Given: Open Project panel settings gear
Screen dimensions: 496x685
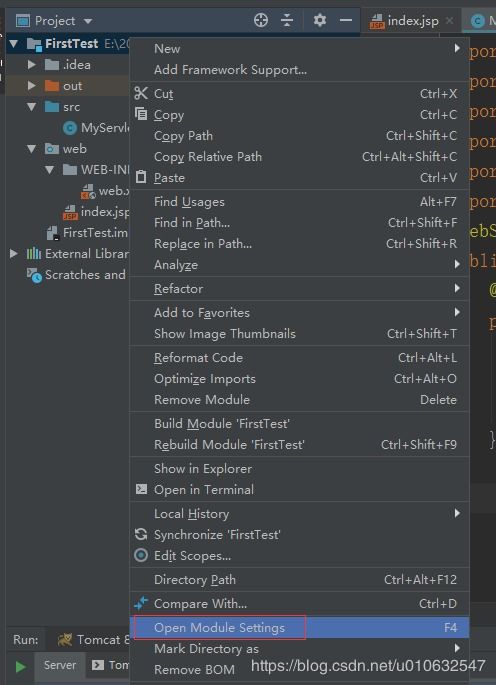Looking at the screenshot, I should pyautogui.click(x=320, y=20).
